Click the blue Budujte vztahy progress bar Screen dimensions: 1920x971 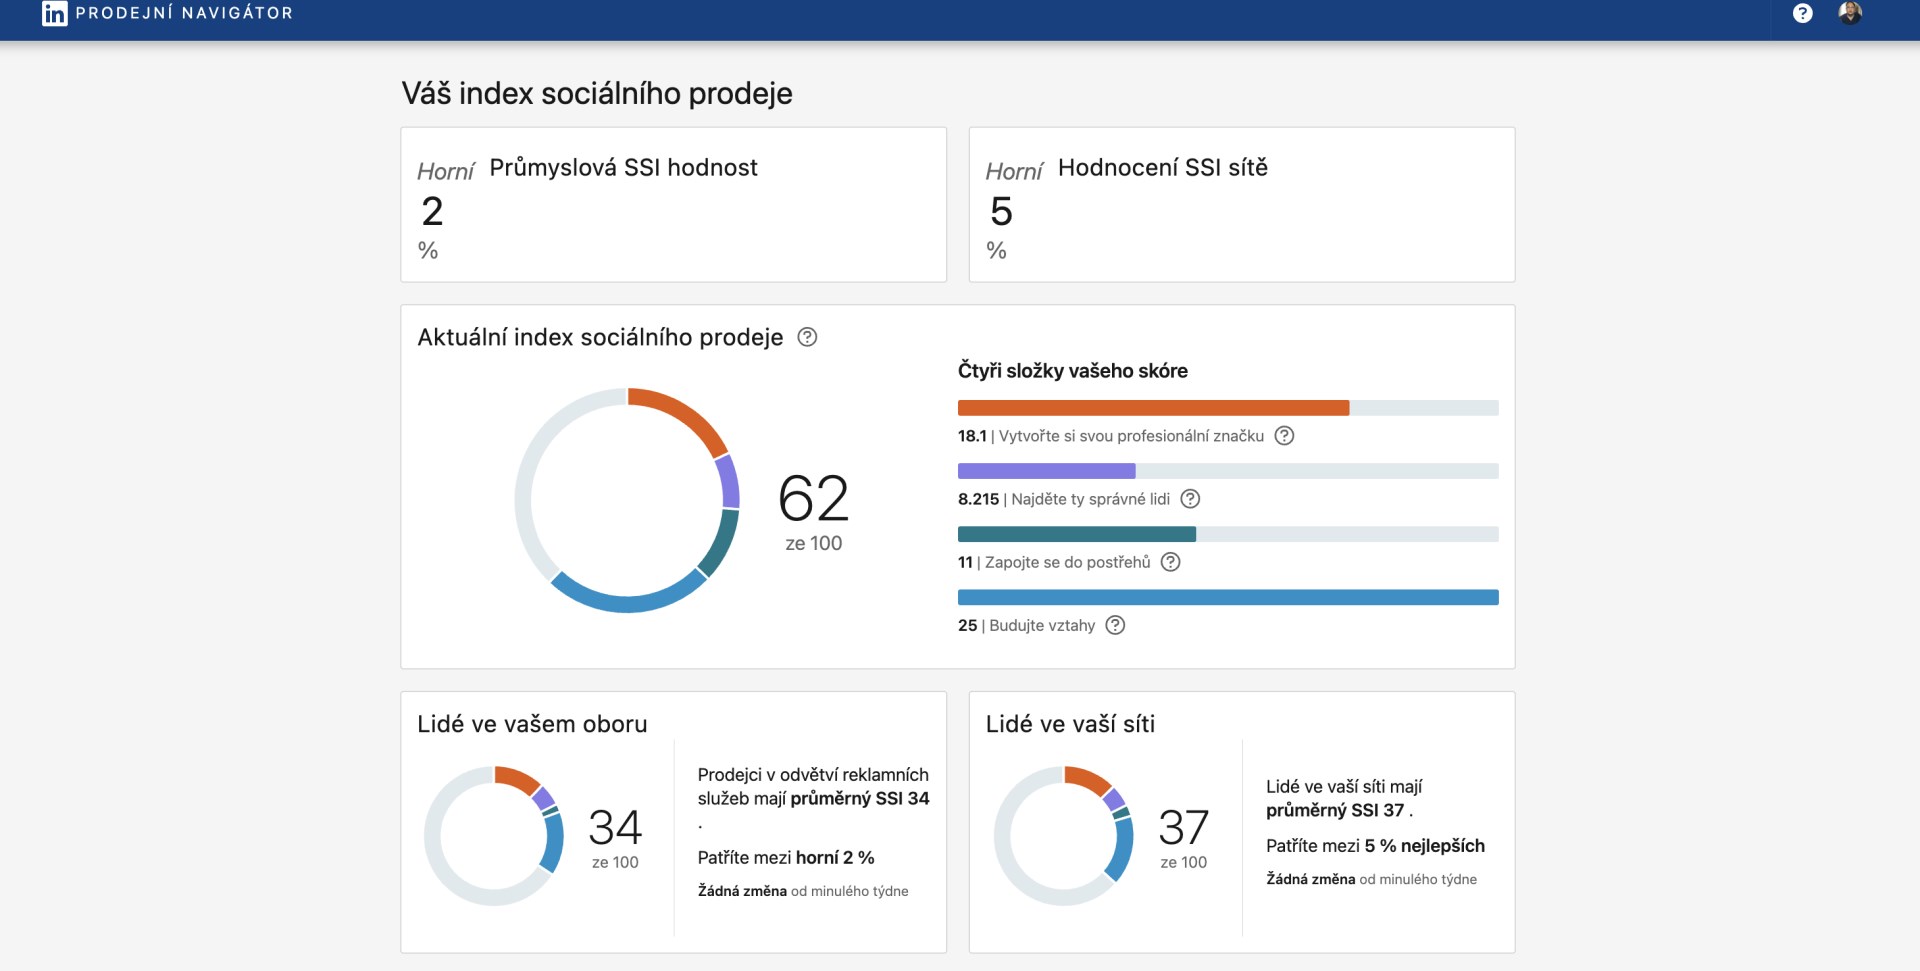[x=1227, y=597]
